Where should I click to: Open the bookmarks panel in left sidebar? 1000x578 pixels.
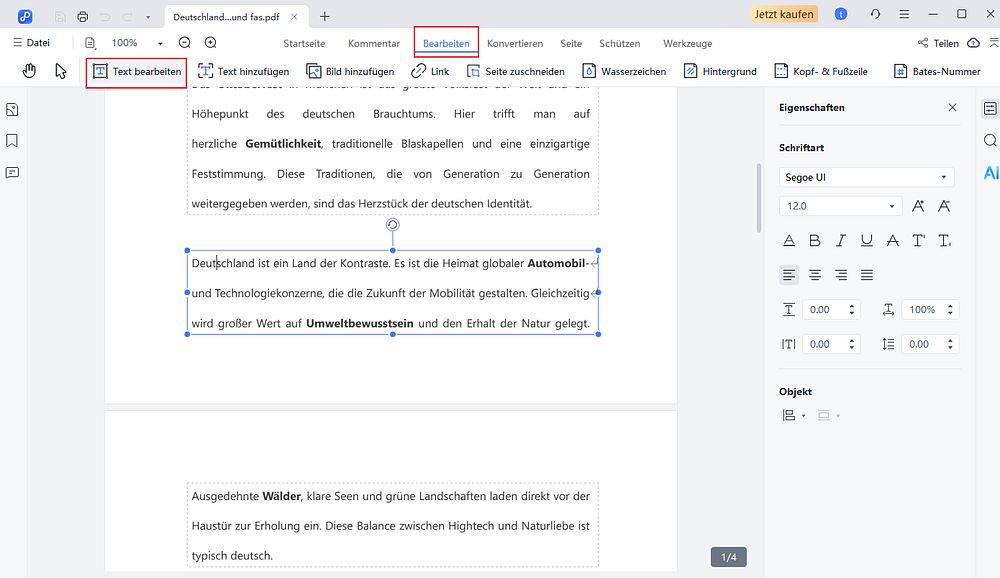(x=12, y=140)
